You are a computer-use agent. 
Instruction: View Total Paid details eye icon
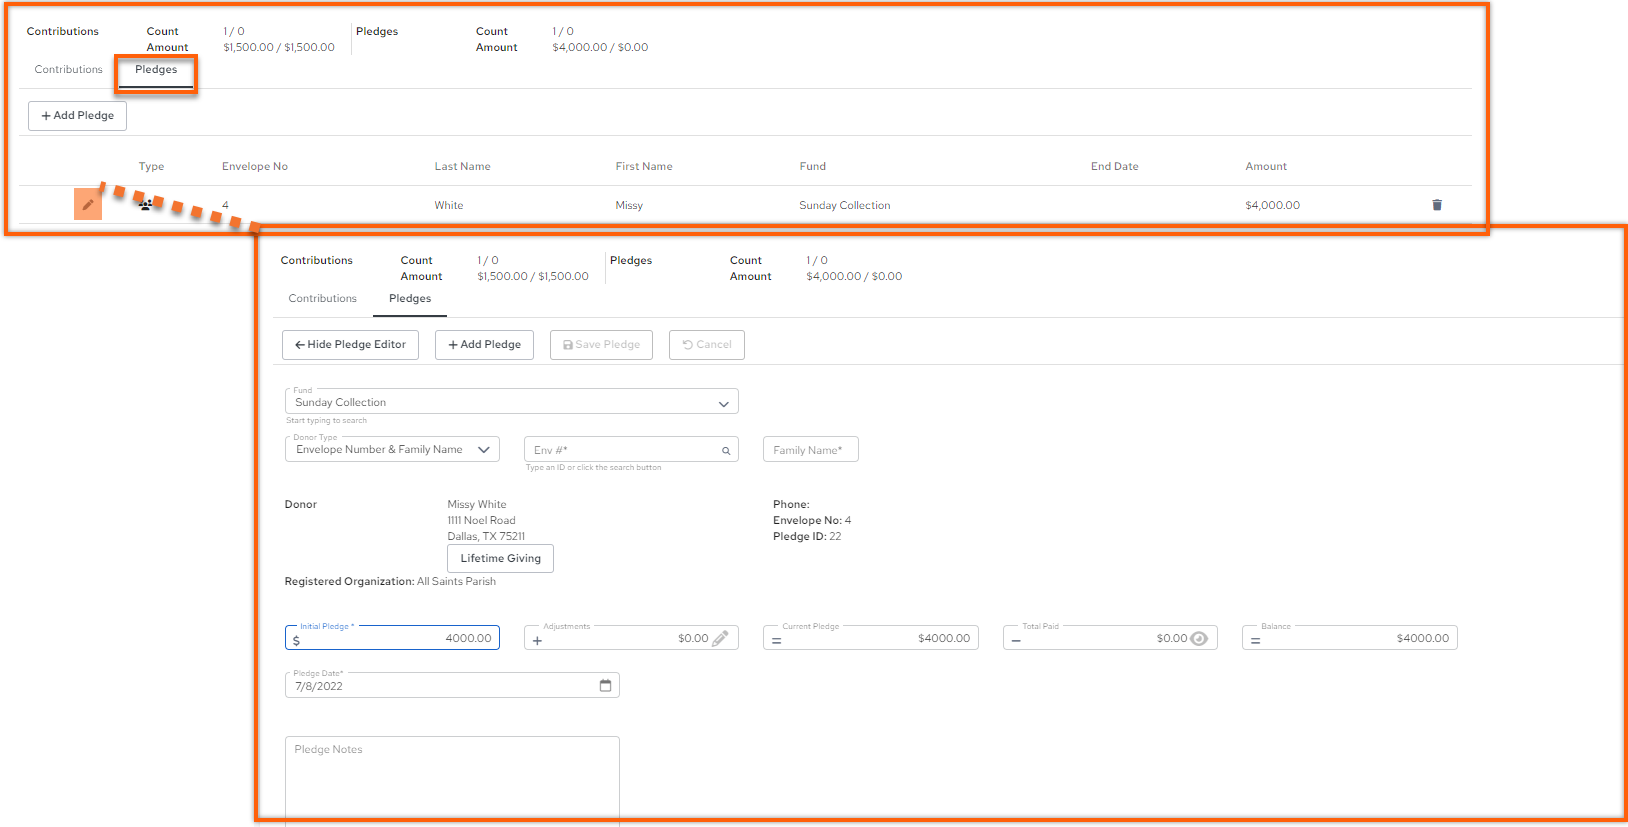point(1199,638)
